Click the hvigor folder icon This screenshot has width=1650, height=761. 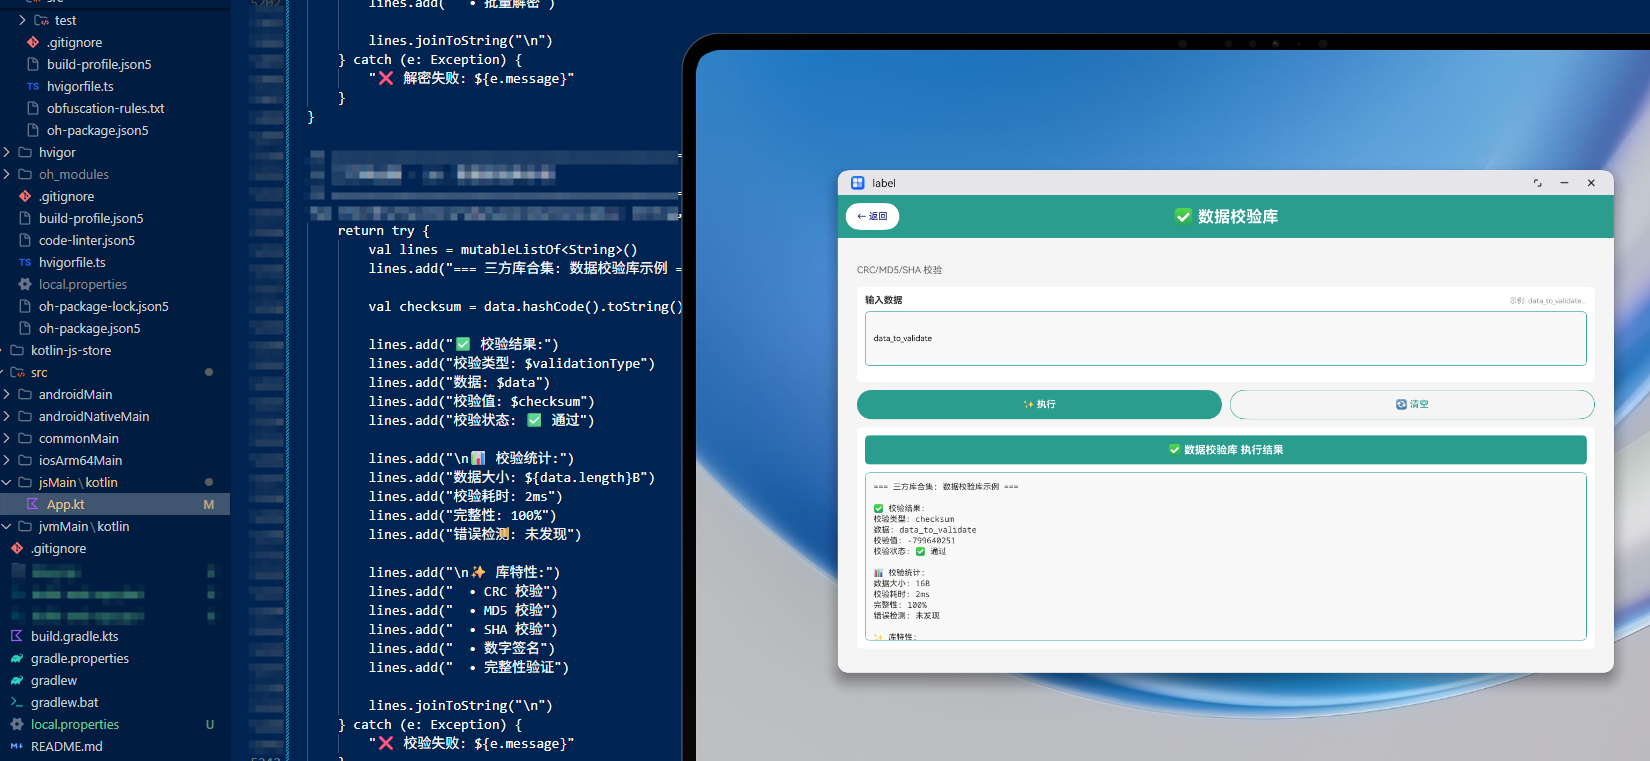click(25, 152)
